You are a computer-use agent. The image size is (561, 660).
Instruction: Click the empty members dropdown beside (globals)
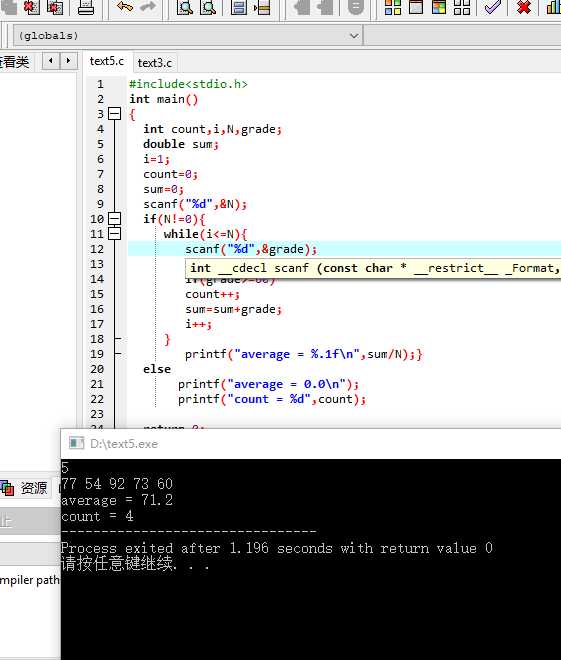tap(462, 36)
